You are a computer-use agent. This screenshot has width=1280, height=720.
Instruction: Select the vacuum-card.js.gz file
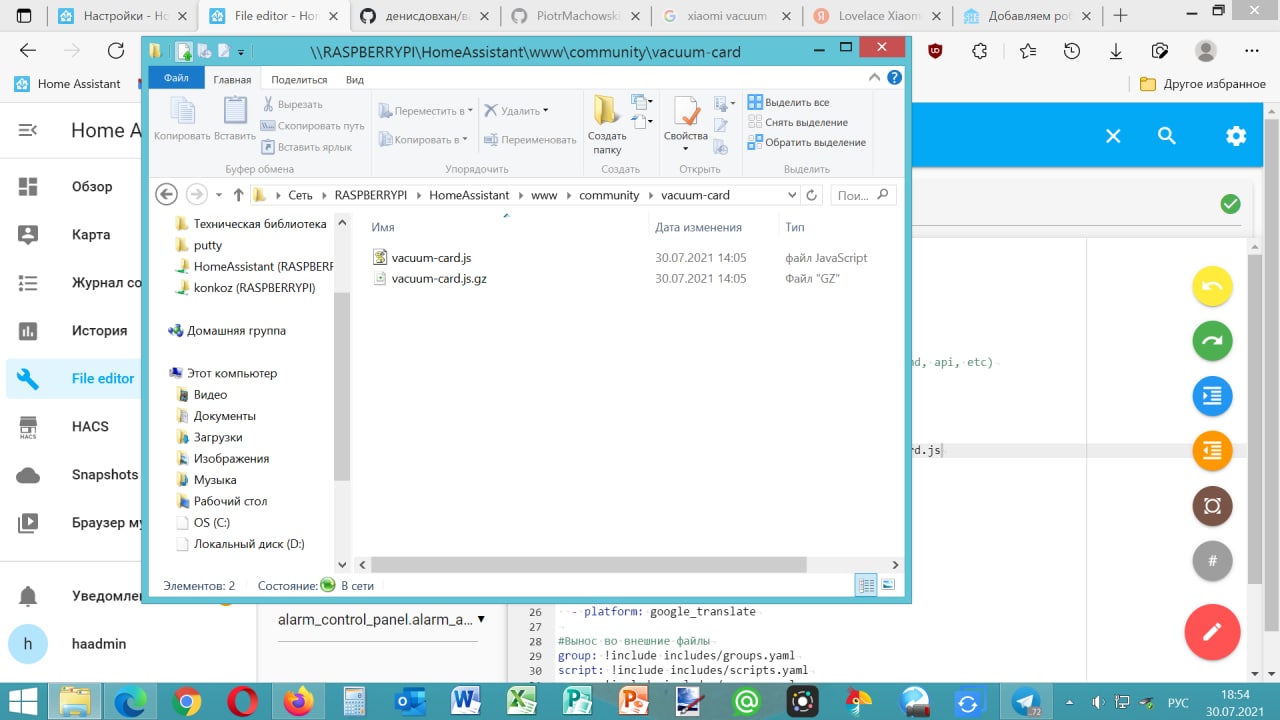[439, 279]
